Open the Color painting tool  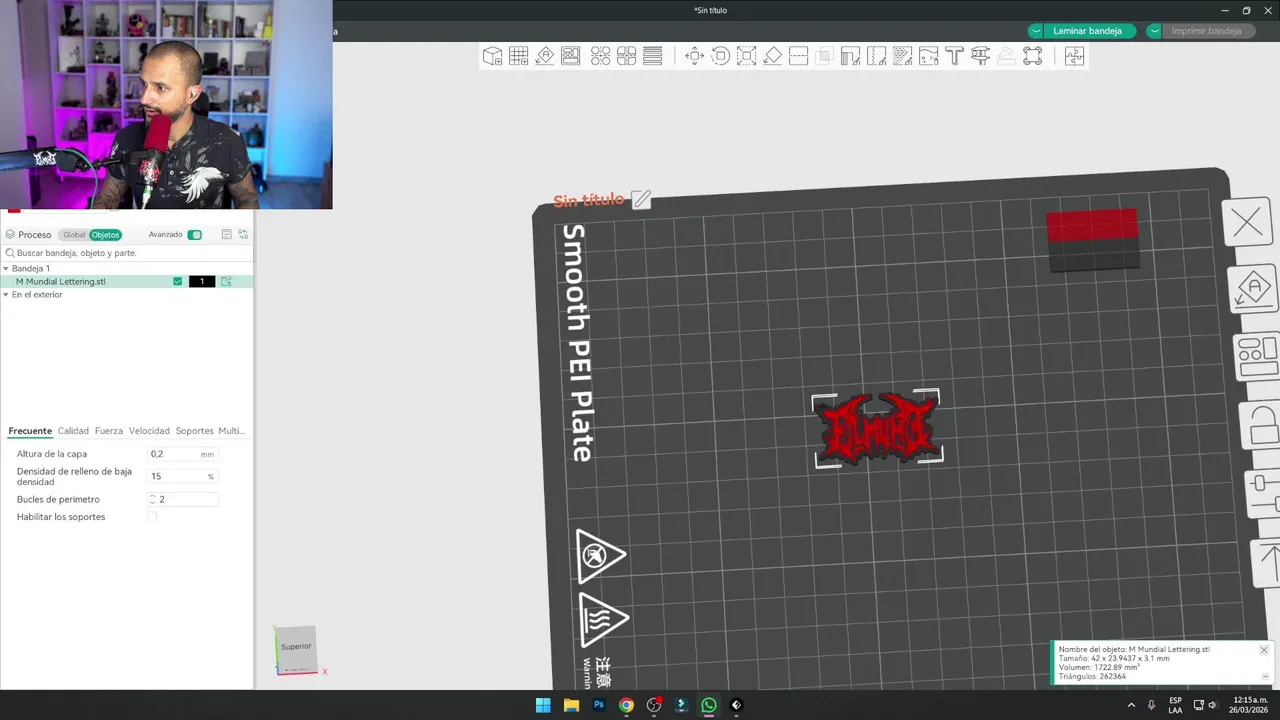tap(928, 56)
